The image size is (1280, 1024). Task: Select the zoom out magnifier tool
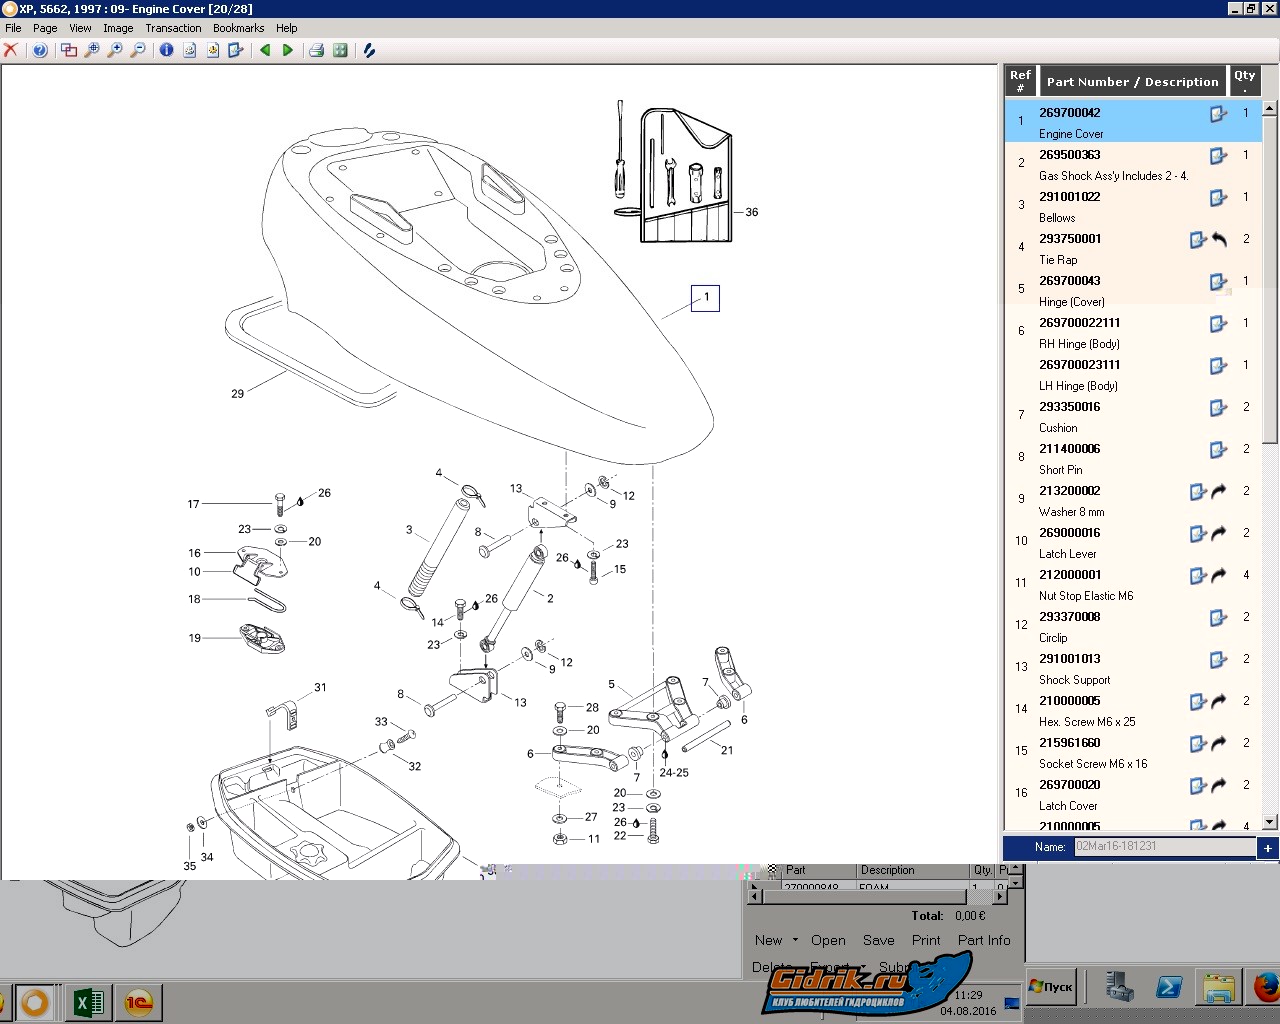[138, 50]
